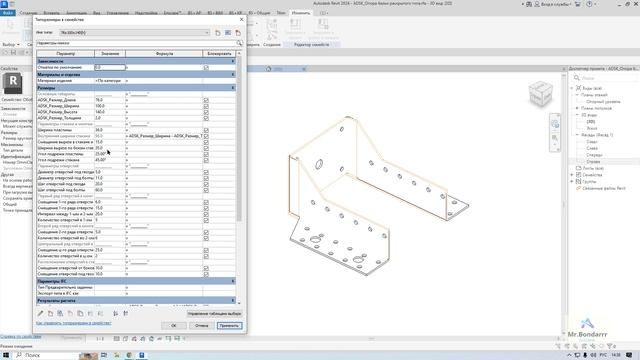640x360 pixels.
Task: Expand Семейства node in Project Browser
Action: (572, 175)
